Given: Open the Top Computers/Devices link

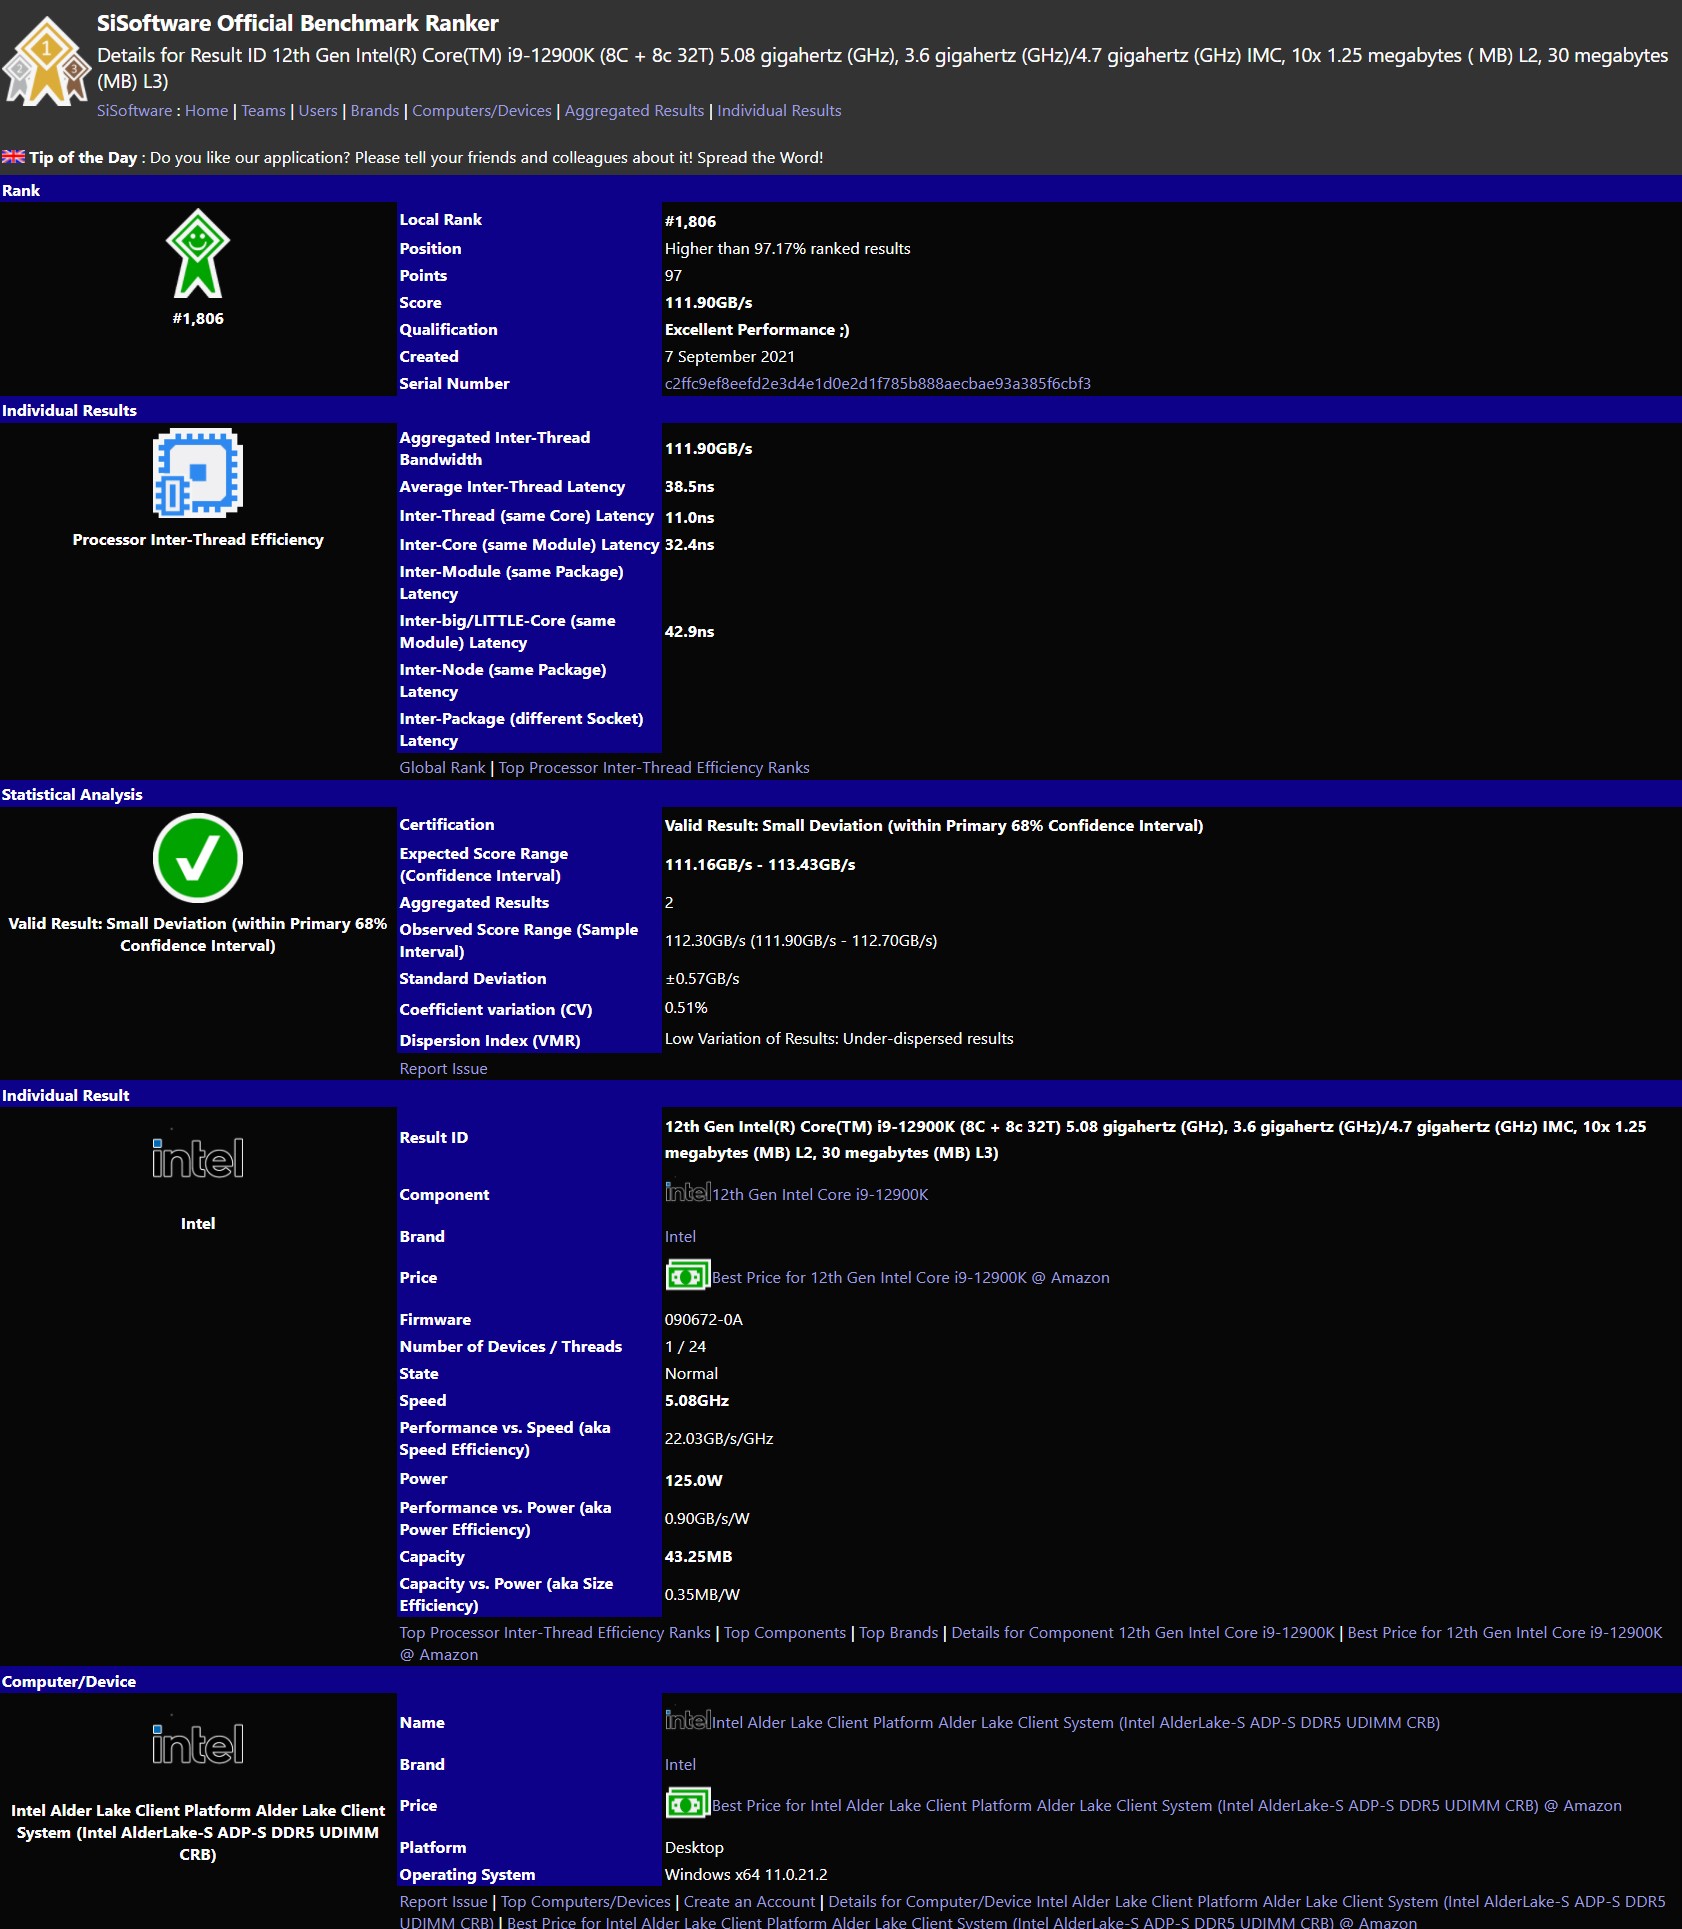Looking at the screenshot, I should point(586,1902).
